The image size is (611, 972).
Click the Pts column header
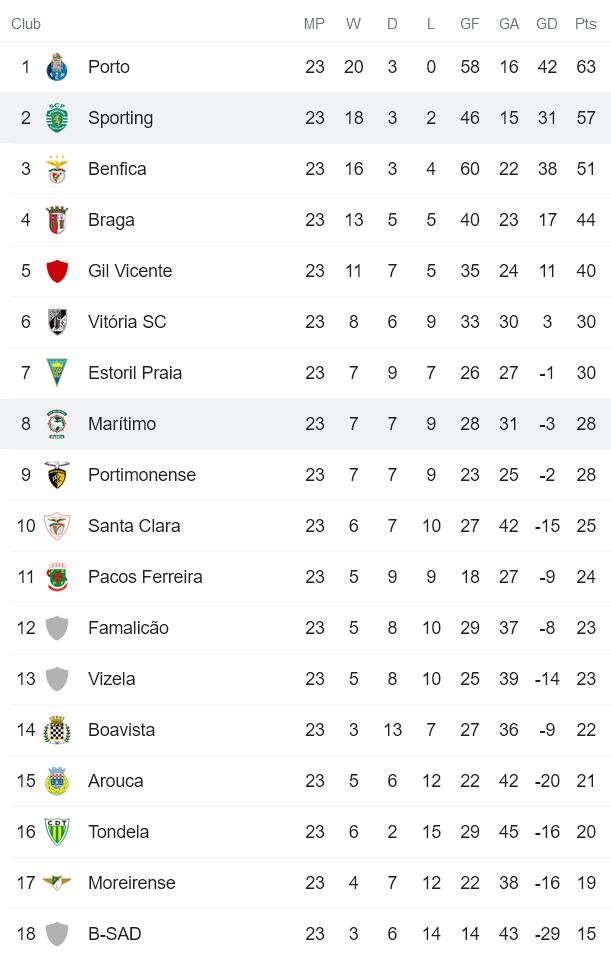tap(585, 24)
